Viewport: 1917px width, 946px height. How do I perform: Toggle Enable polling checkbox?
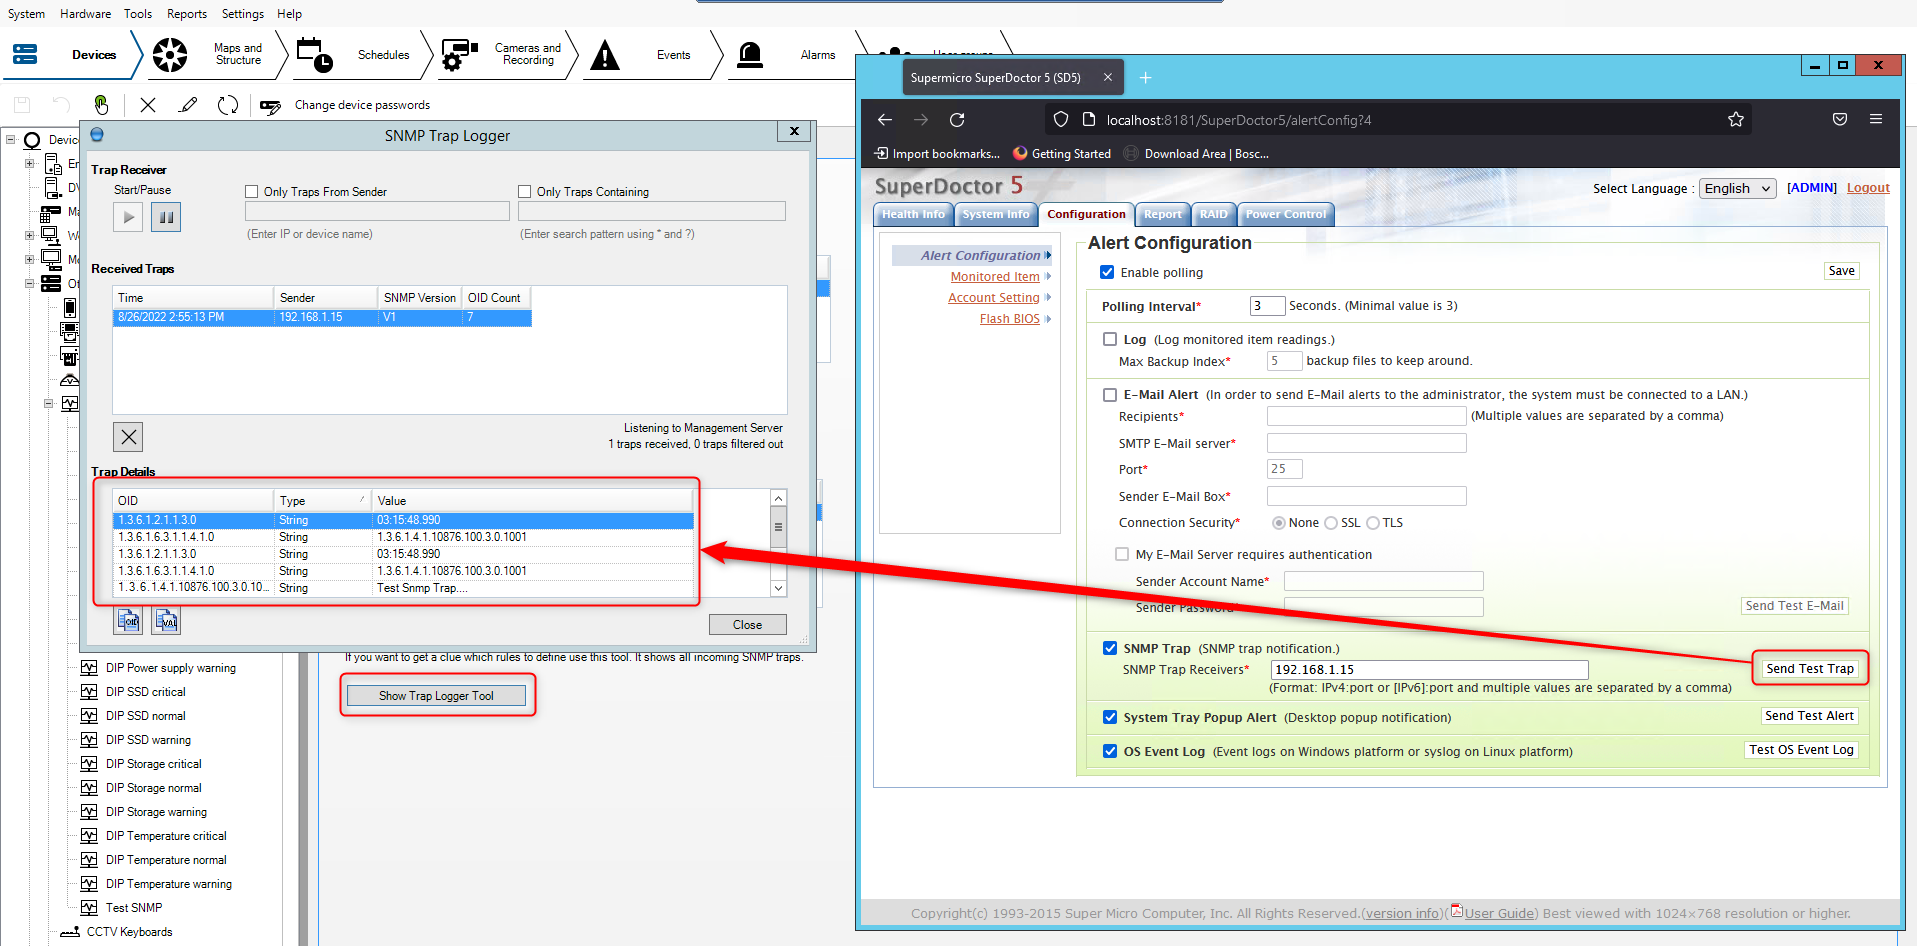pos(1107,272)
